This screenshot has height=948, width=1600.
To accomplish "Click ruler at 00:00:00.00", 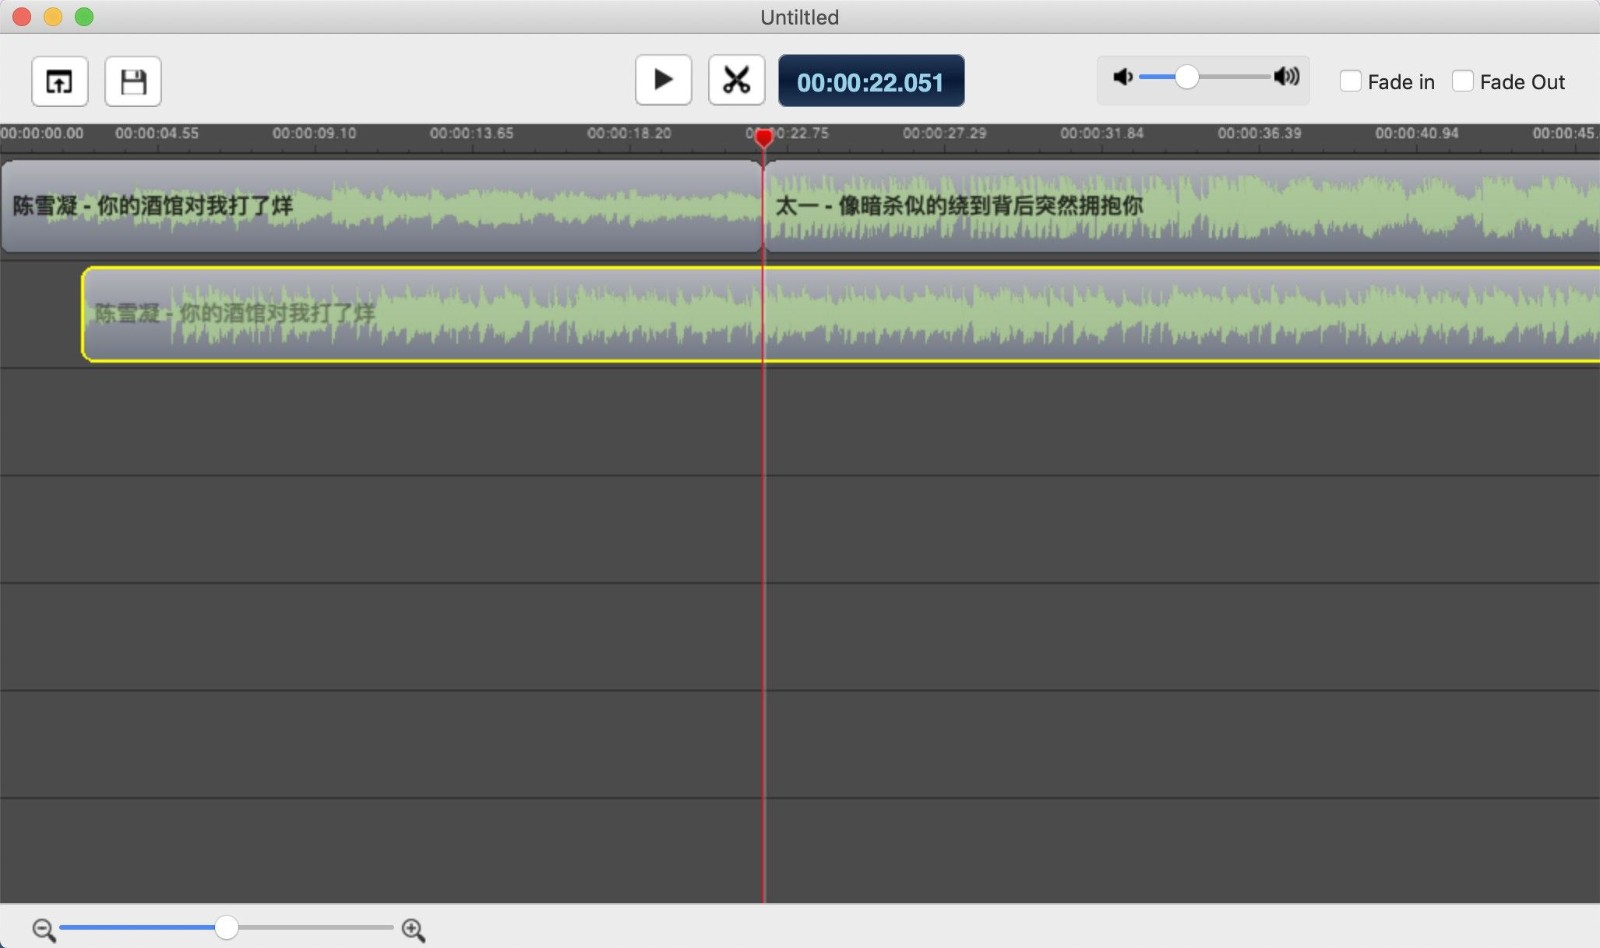I will (x=42, y=133).
